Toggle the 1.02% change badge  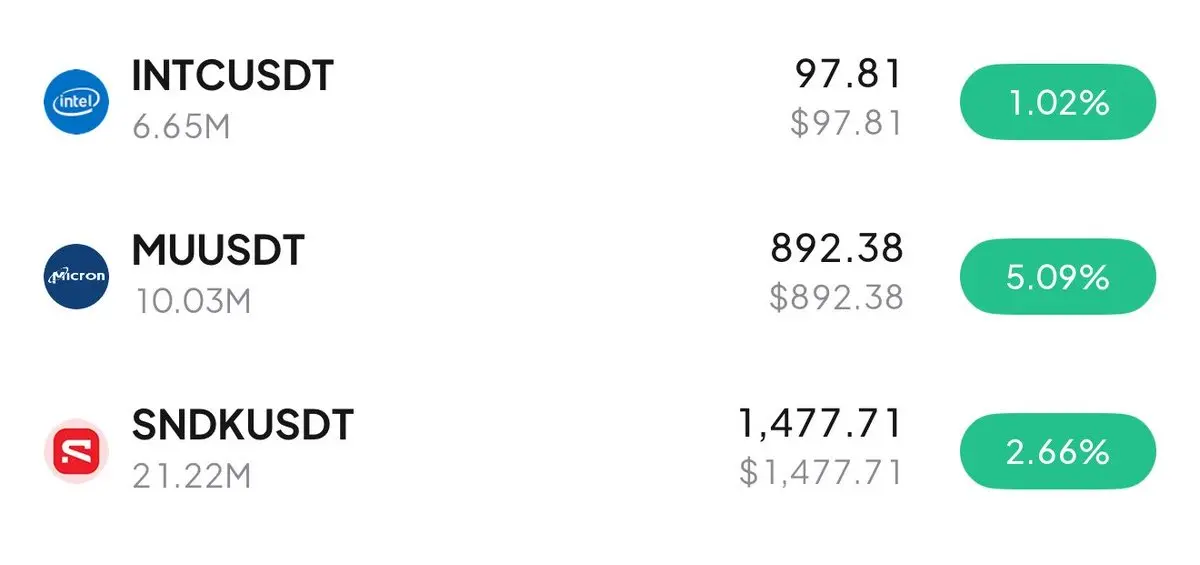pyautogui.click(x=1058, y=103)
